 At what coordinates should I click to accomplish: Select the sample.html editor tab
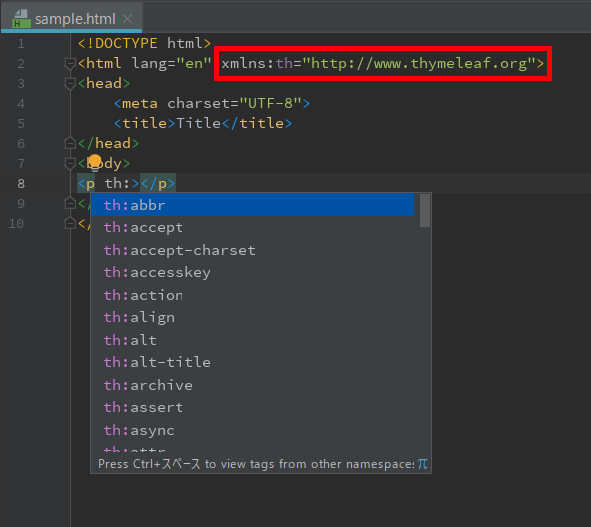[x=72, y=18]
